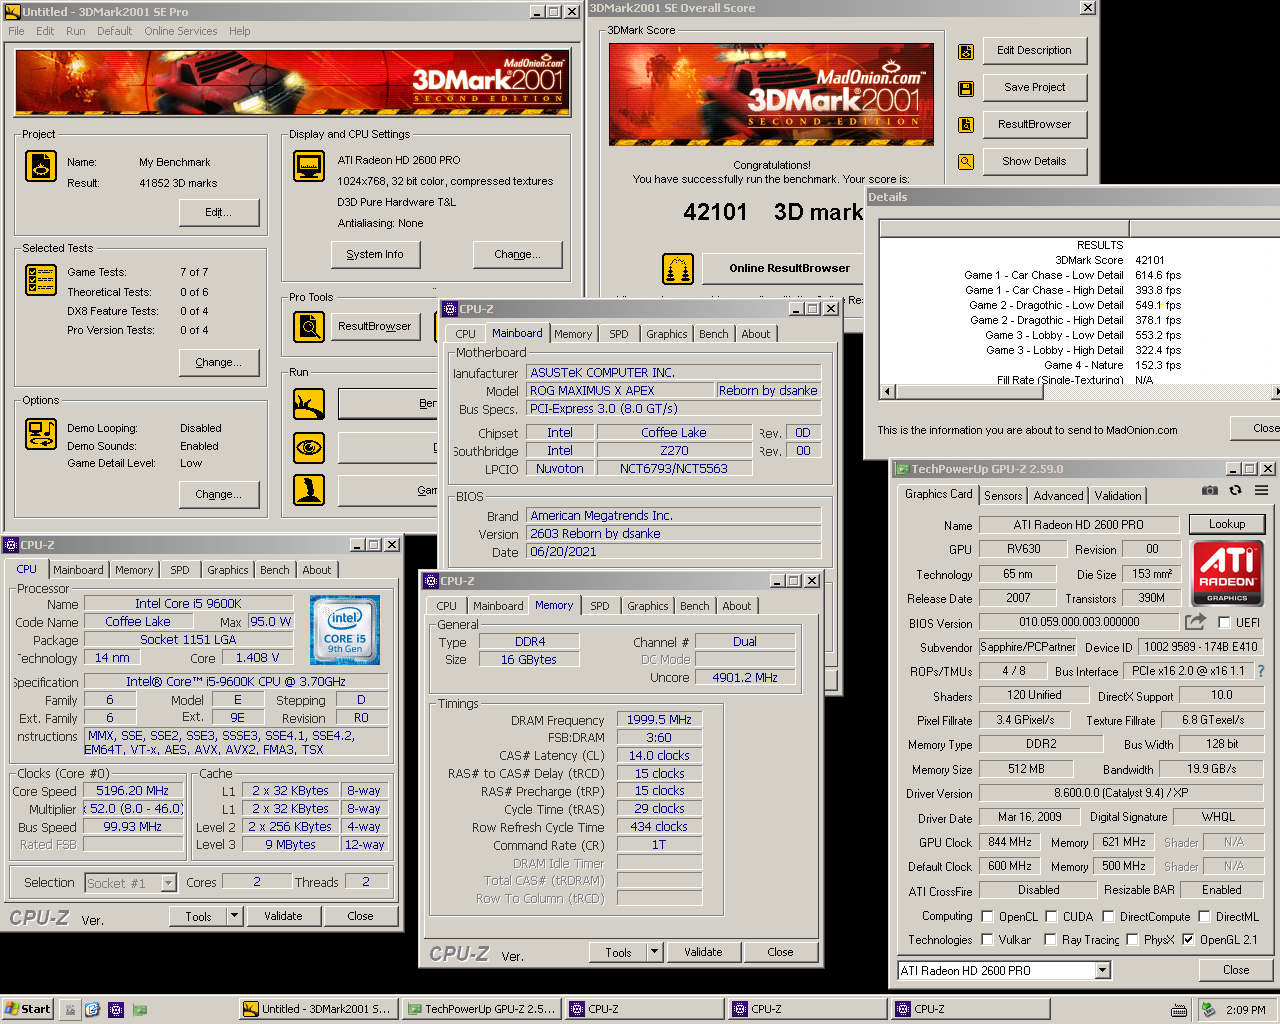Toggle the DirectML checkbox

(1204, 916)
